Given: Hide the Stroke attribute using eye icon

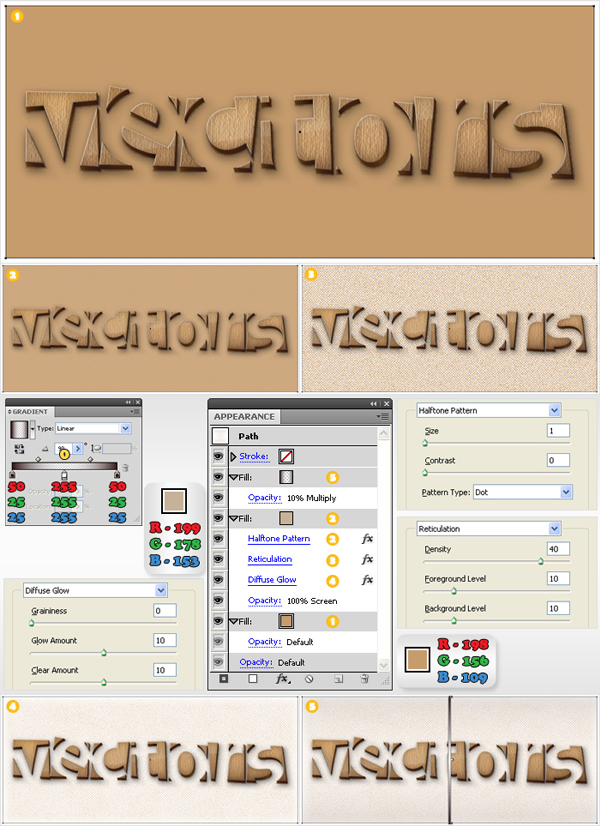Looking at the screenshot, I should coord(219,456).
